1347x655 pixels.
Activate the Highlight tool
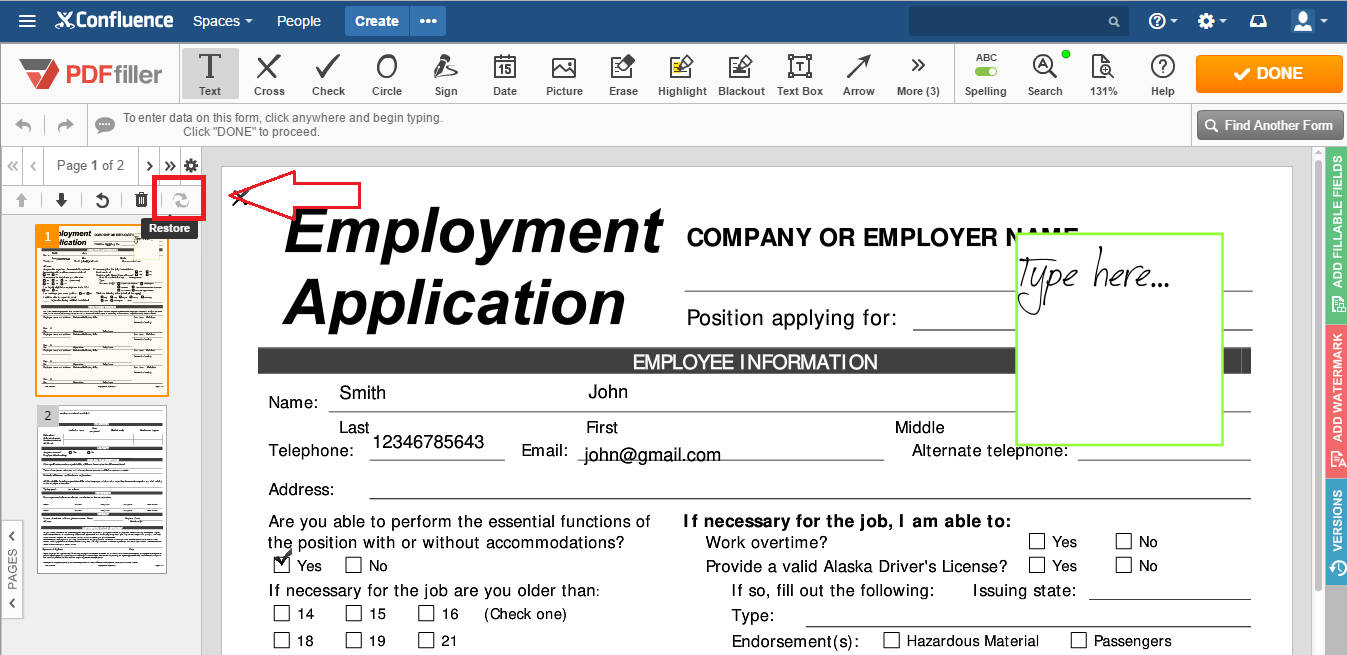coord(682,73)
